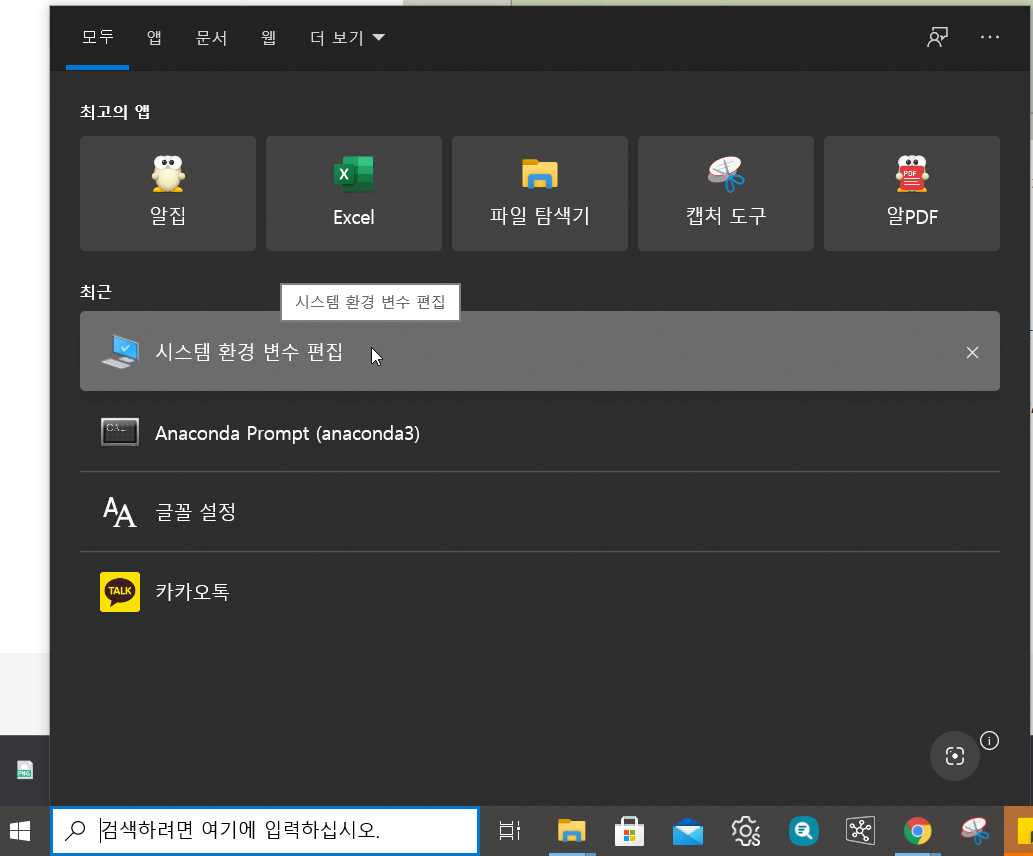Open the feedback person icon
1033x856 pixels.
937,38
